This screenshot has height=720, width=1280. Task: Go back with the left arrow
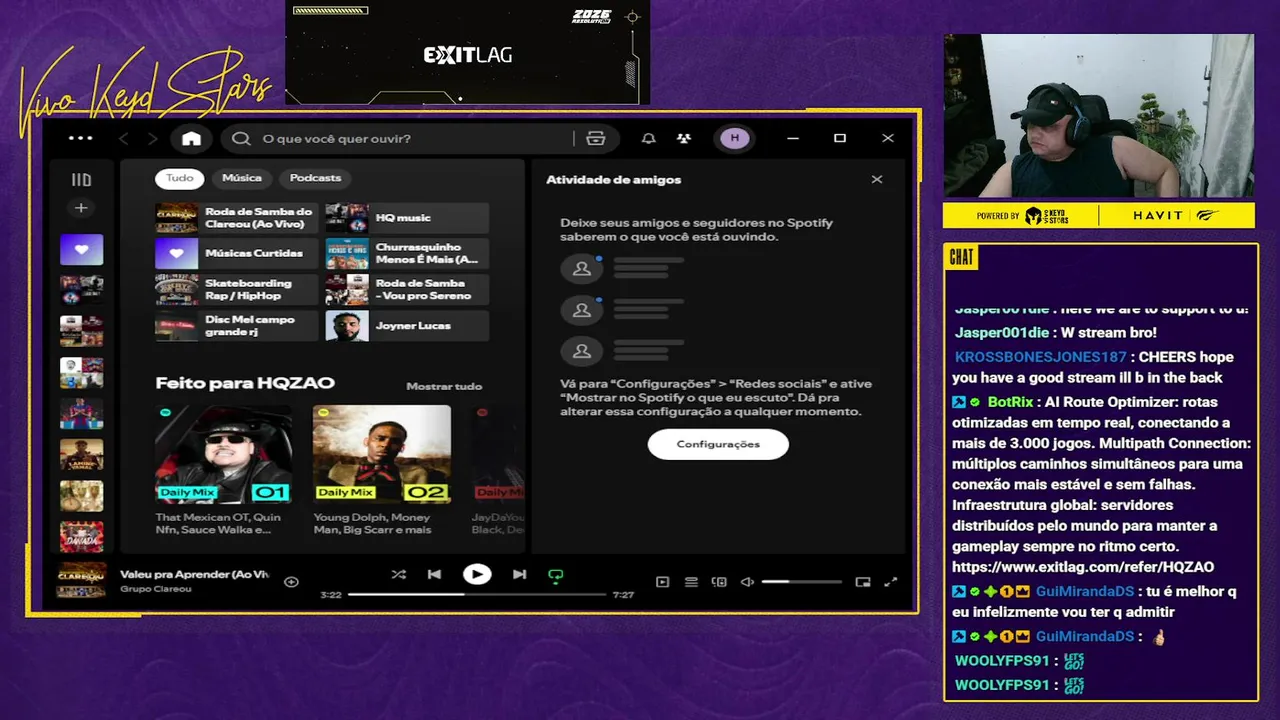click(124, 138)
